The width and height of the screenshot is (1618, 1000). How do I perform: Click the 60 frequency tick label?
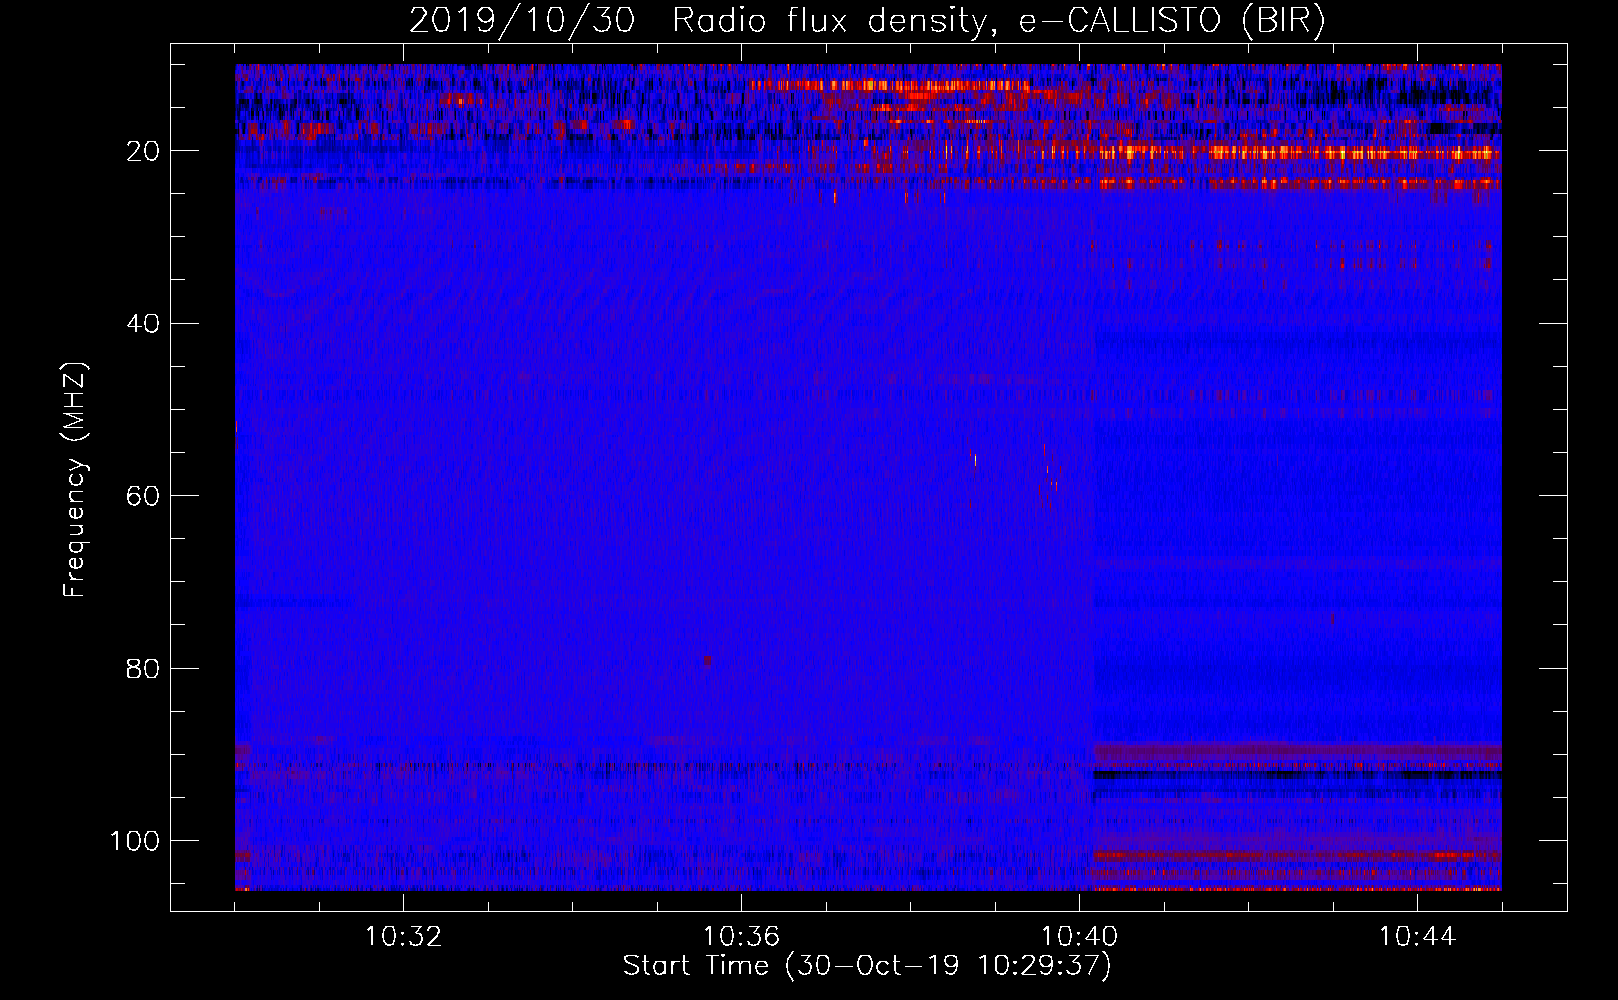pos(144,496)
